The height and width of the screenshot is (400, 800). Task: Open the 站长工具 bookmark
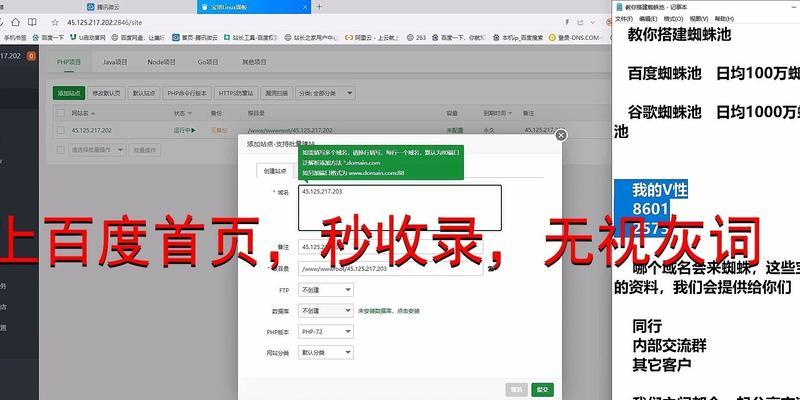[x=251, y=38]
